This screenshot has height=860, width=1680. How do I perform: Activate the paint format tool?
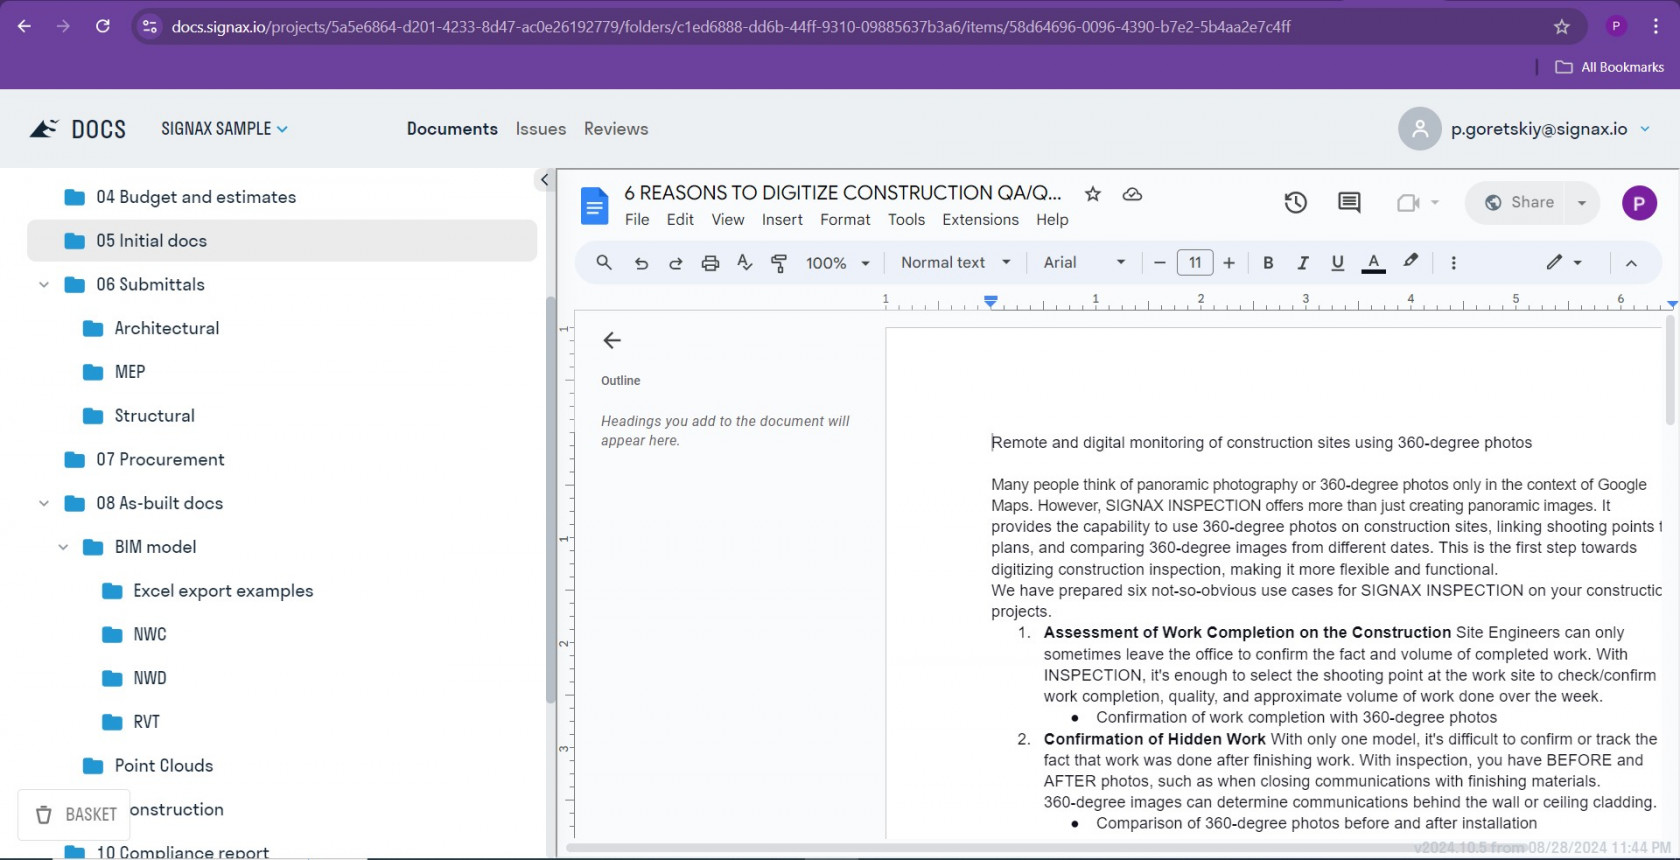[x=779, y=263]
